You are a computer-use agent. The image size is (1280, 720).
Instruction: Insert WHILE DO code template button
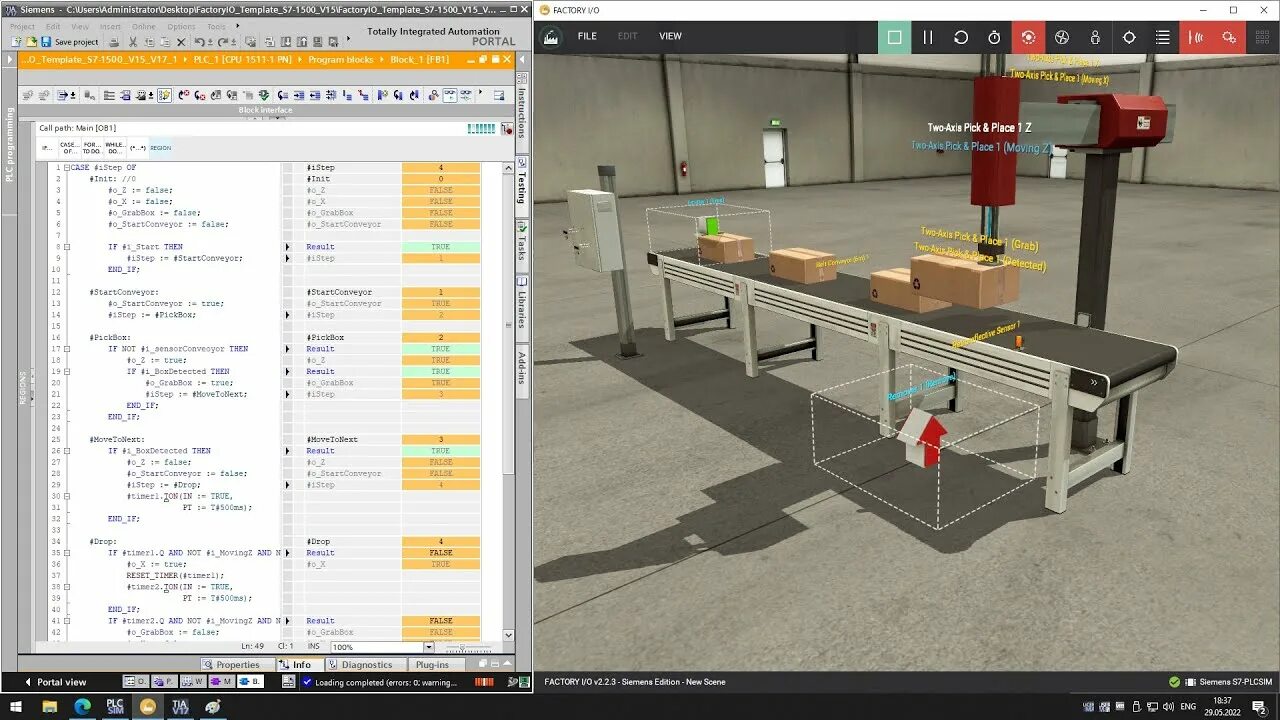tap(115, 147)
